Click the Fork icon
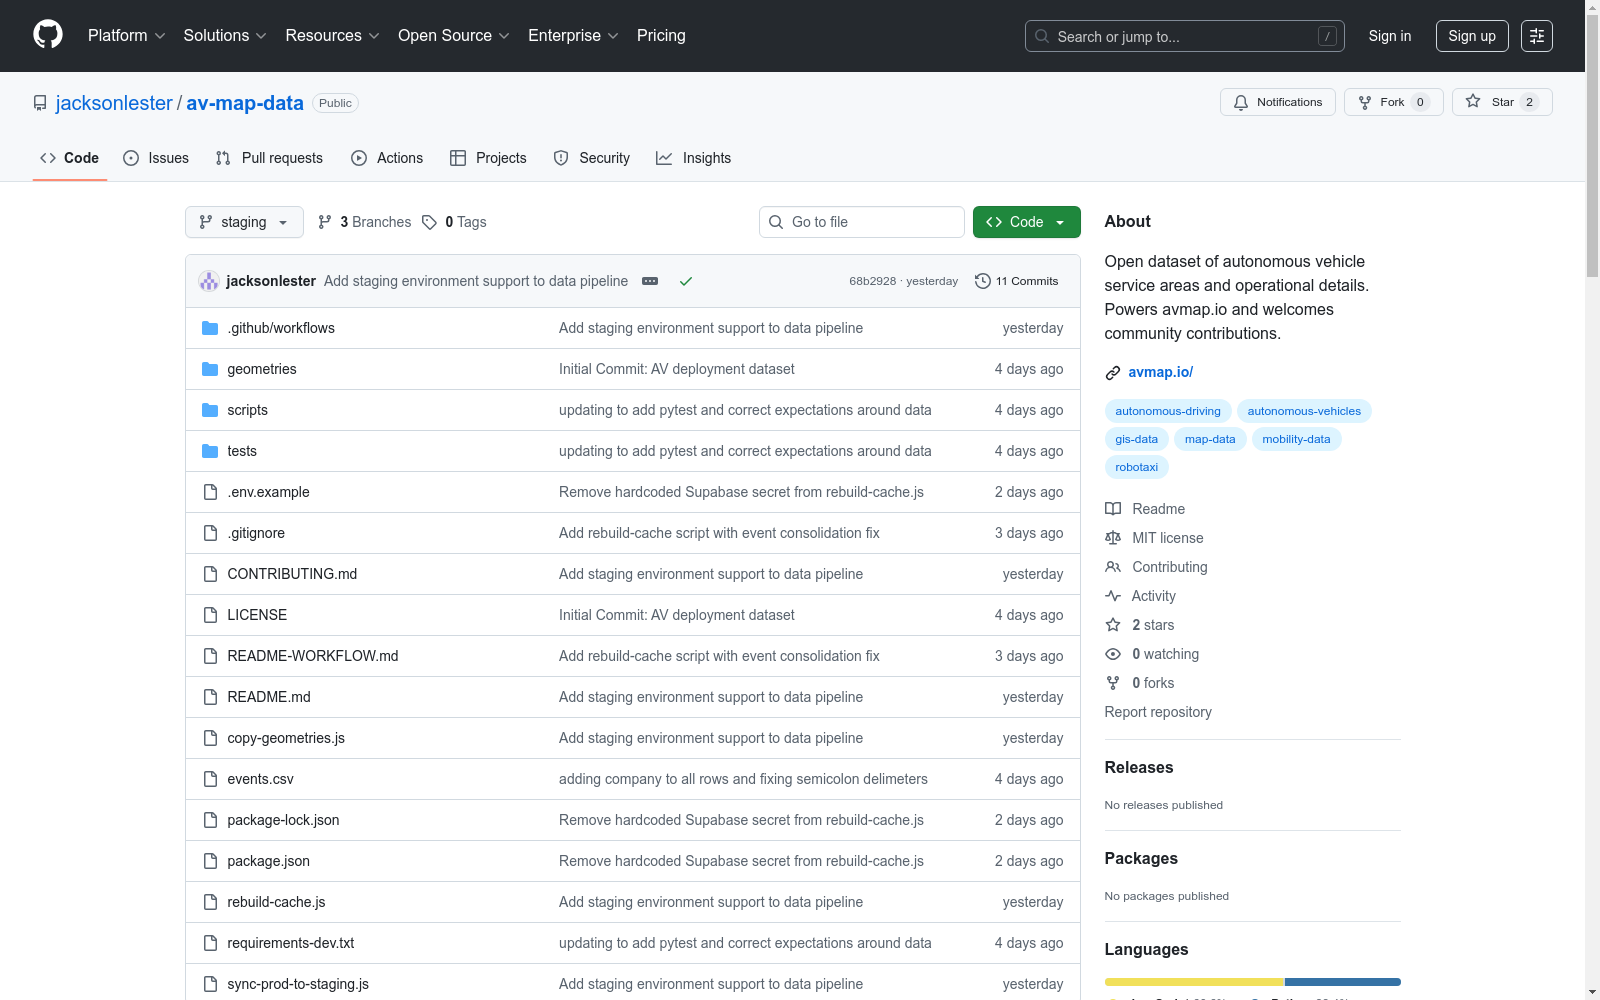 [x=1365, y=102]
